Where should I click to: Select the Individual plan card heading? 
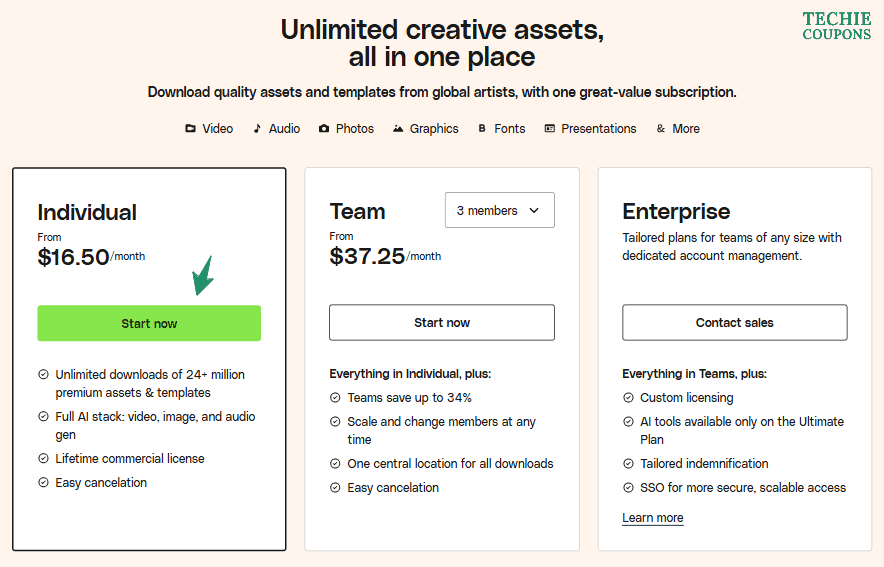pyautogui.click(x=87, y=212)
